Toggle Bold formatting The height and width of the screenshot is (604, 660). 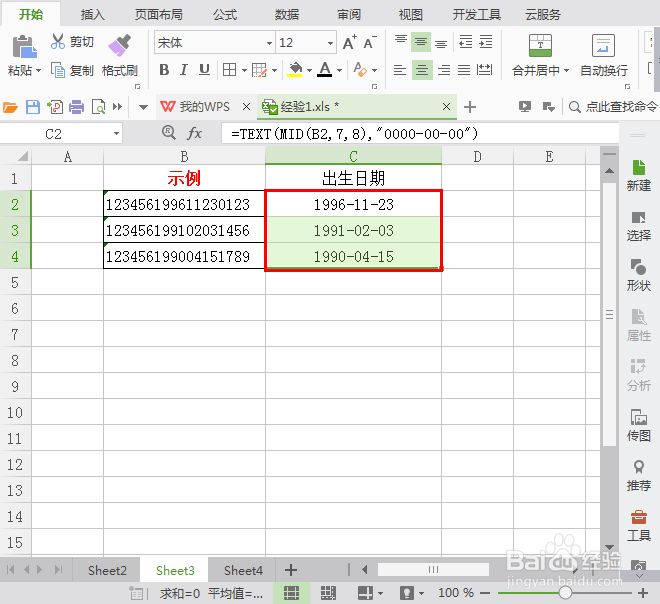pyautogui.click(x=164, y=69)
